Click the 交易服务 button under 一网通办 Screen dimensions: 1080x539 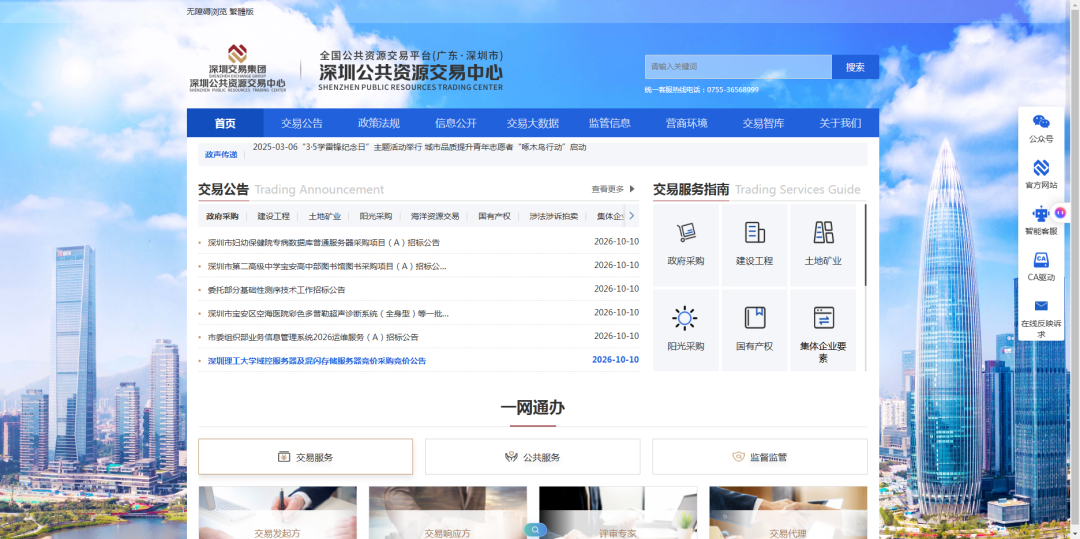(x=306, y=456)
